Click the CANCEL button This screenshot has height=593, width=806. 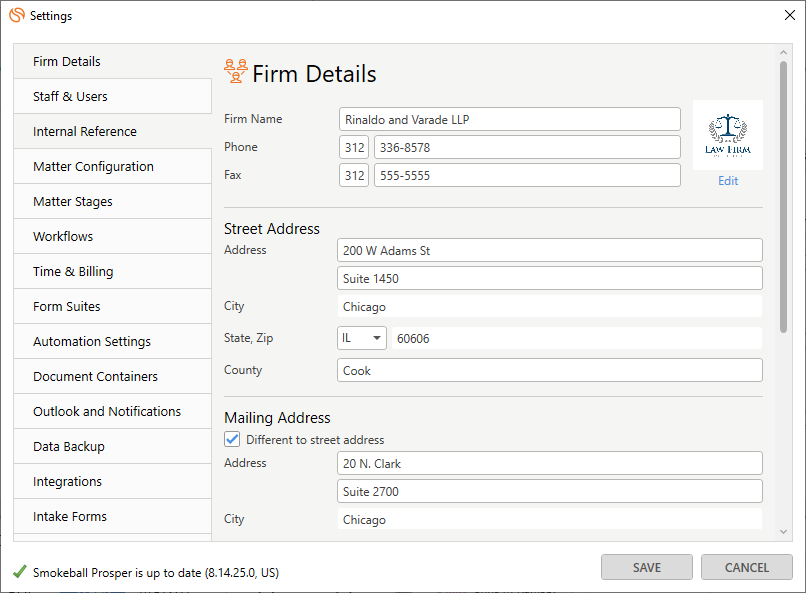746,567
